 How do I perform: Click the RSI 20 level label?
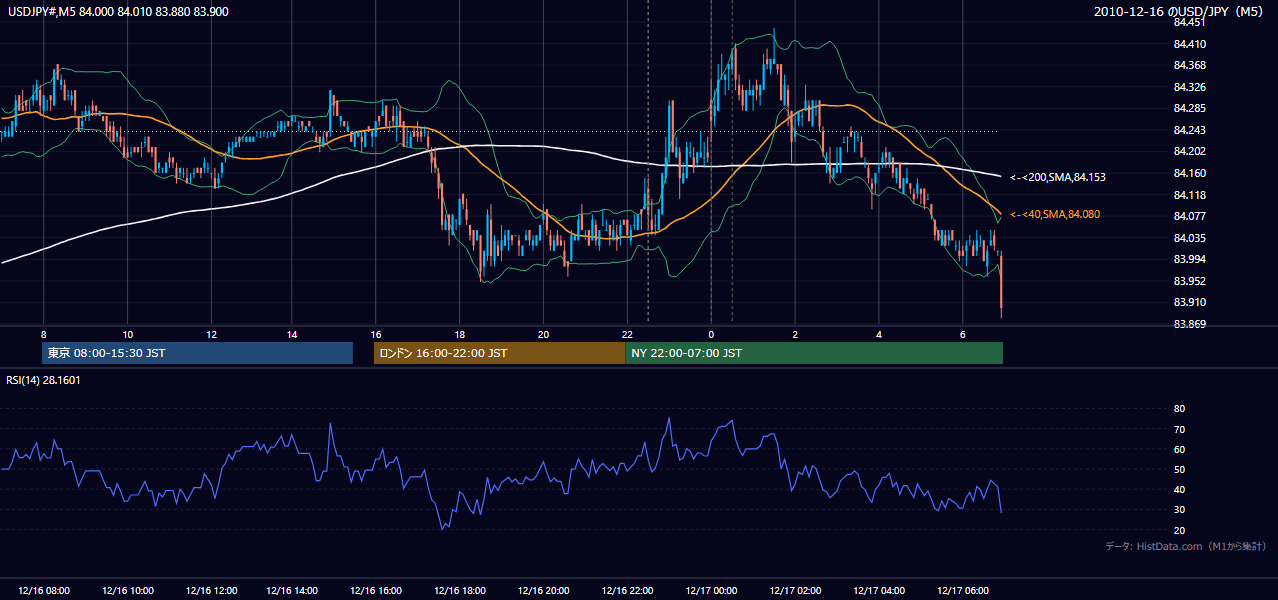pyautogui.click(x=1179, y=530)
